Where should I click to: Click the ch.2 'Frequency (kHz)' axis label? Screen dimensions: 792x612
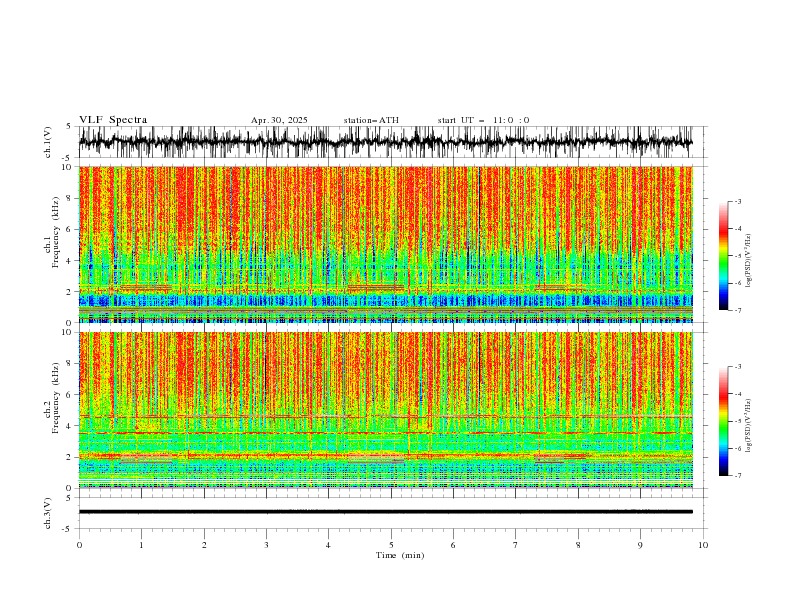56,398
